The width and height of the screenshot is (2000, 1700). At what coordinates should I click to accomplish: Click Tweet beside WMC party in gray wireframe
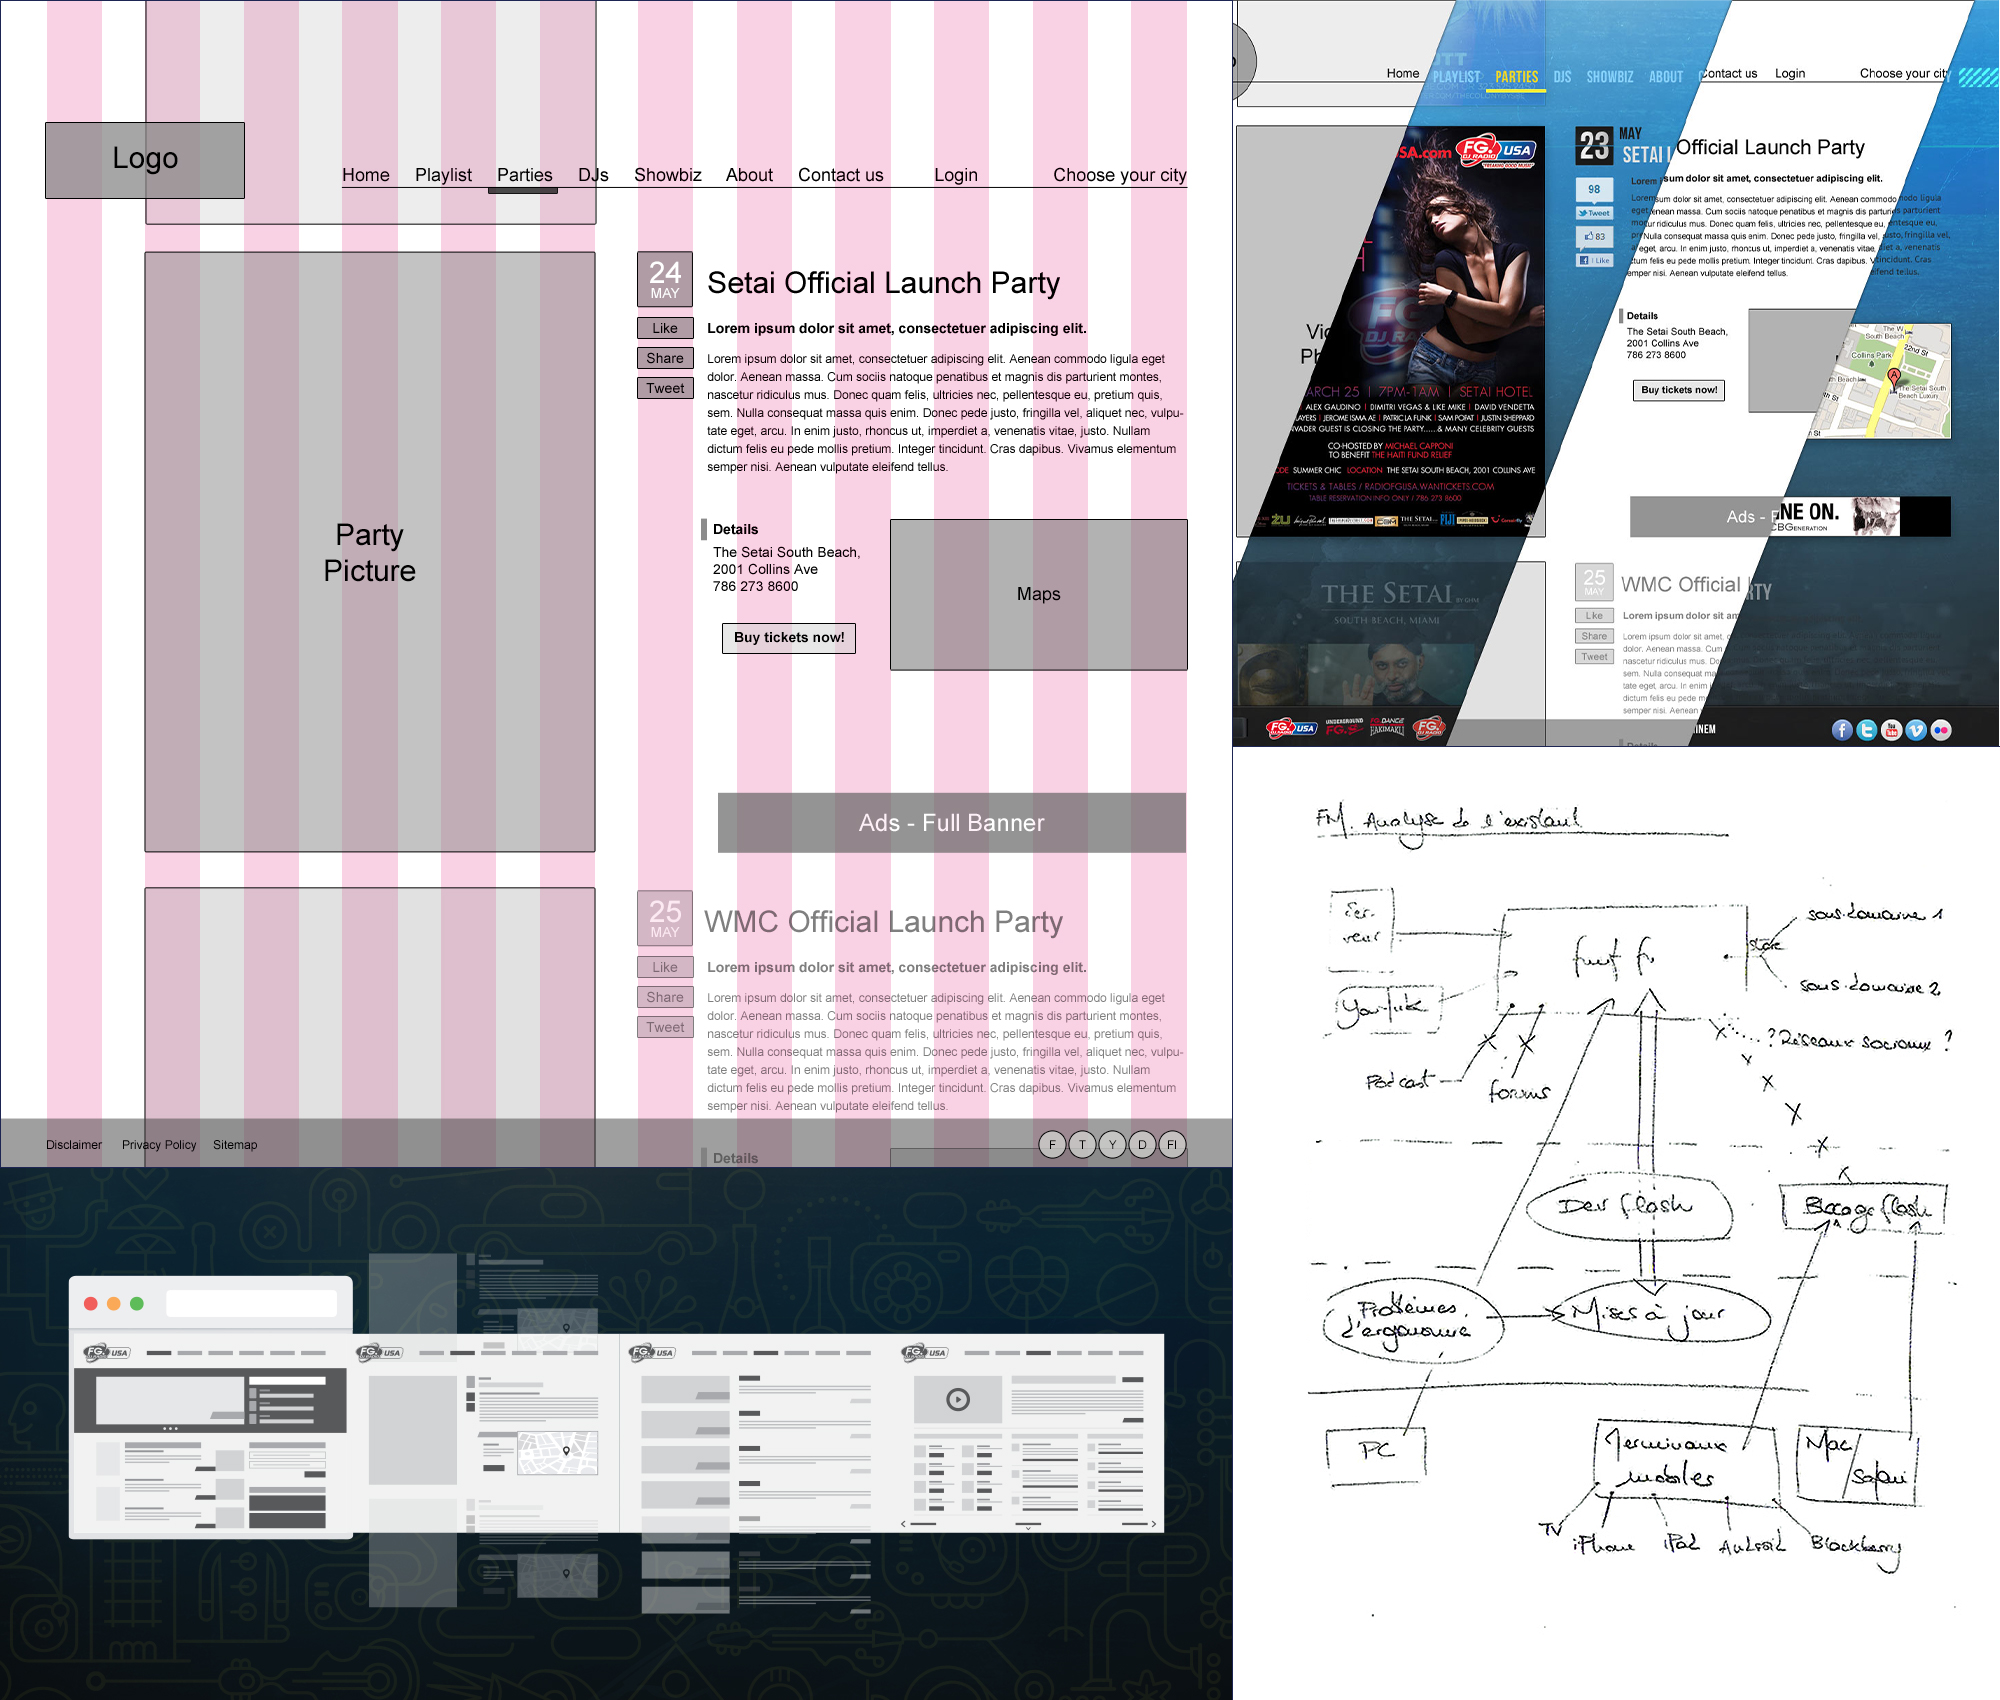tap(665, 1027)
